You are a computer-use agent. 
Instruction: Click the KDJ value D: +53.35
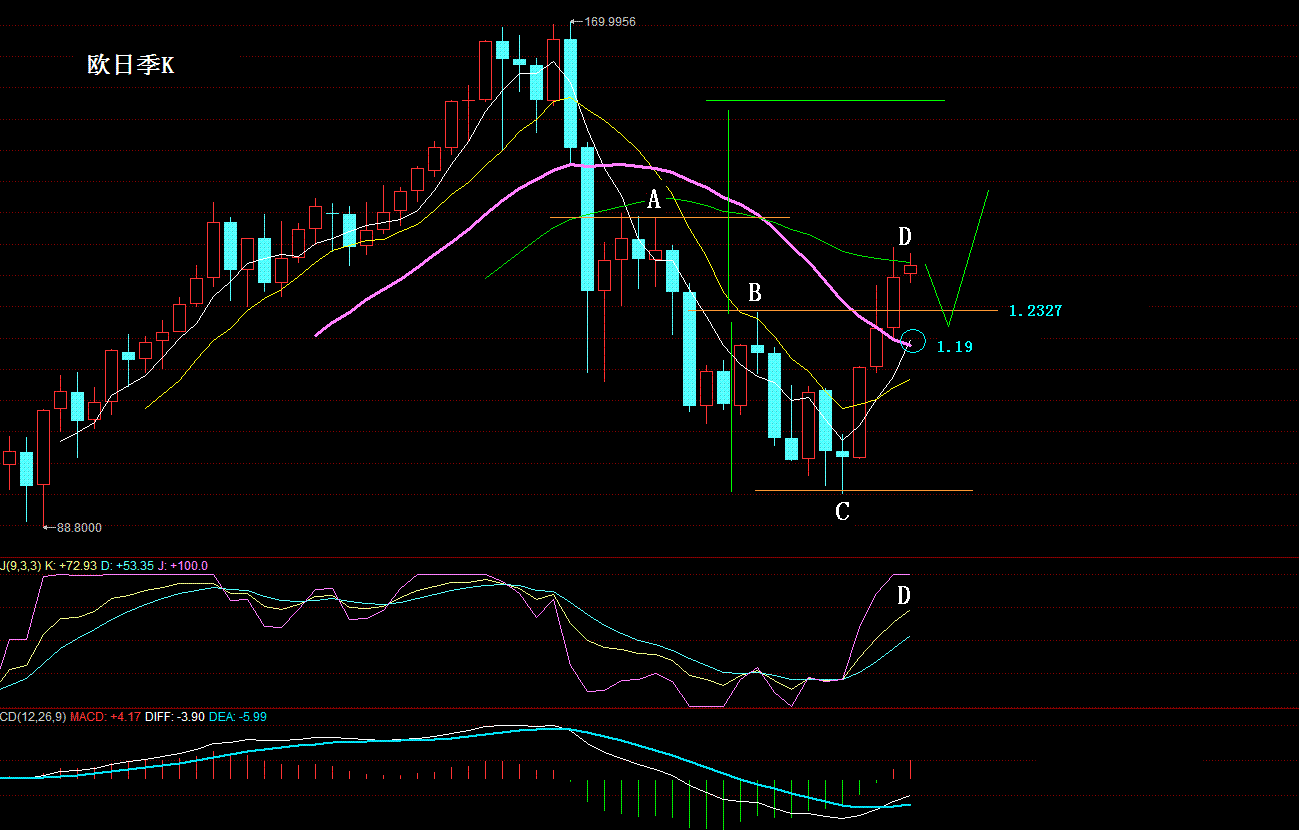coord(127,566)
